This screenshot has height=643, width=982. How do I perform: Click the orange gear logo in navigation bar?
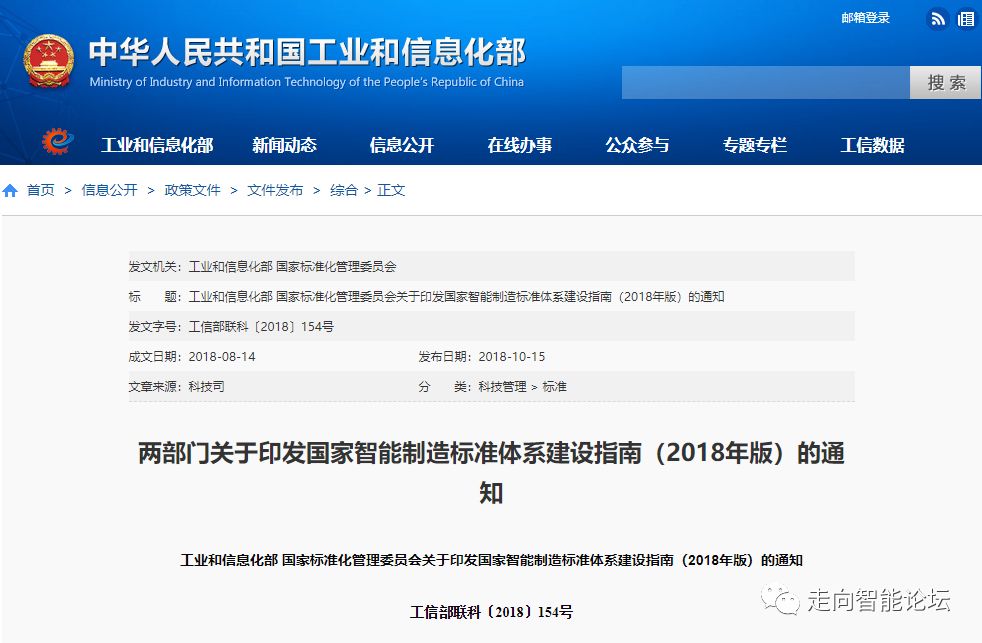click(58, 141)
